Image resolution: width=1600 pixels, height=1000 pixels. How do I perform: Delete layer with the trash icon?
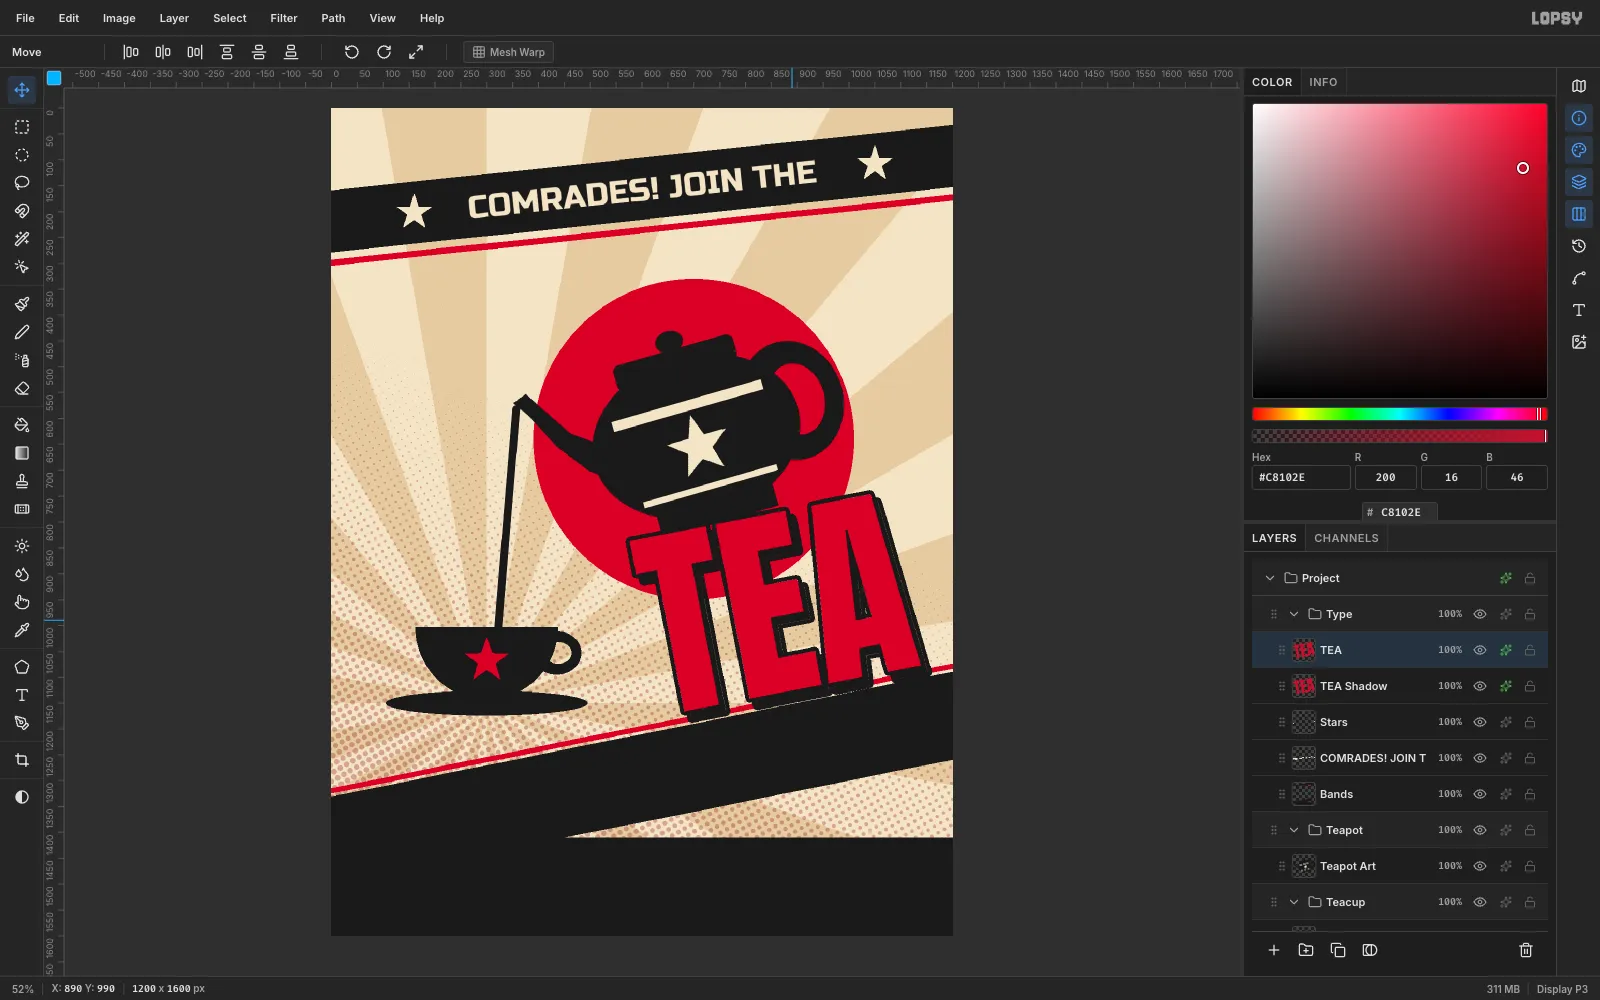pyautogui.click(x=1526, y=950)
